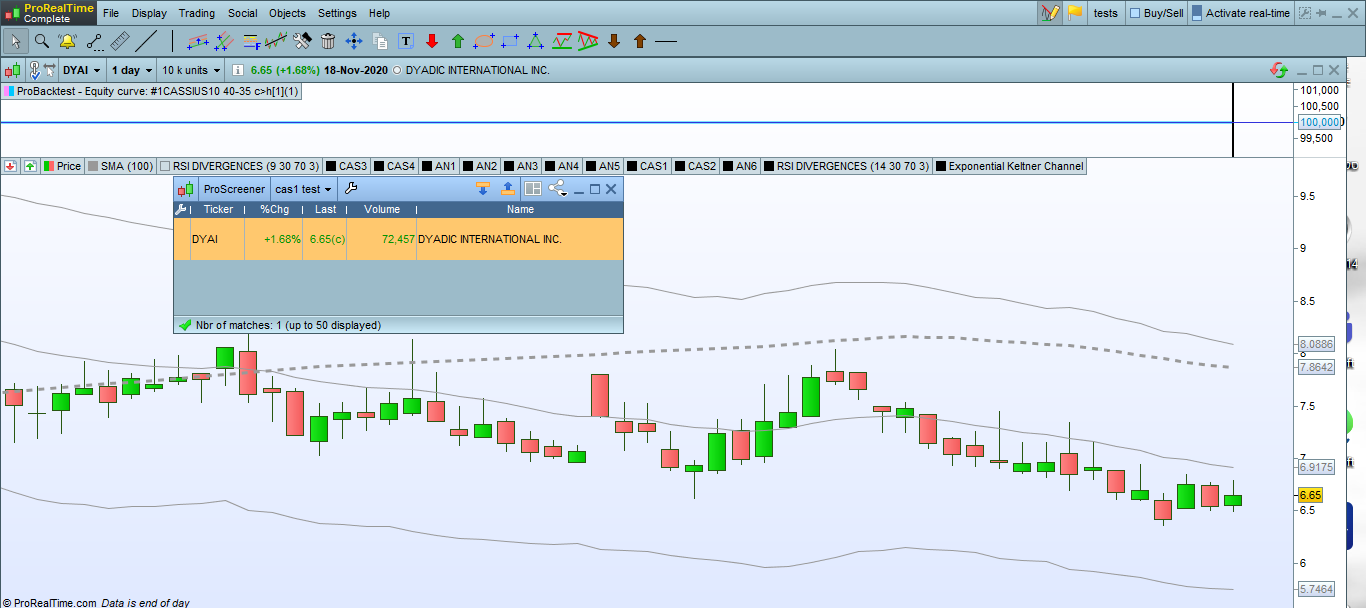1366x608 pixels.
Task: Open the DYAI ticker dropdown
Action: click(x=82, y=70)
